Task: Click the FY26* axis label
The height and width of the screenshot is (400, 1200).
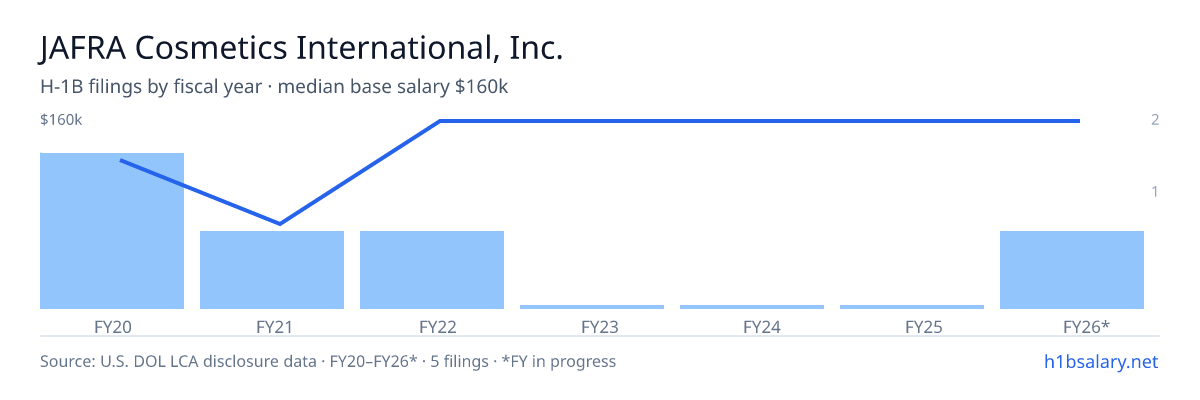Action: (x=1072, y=326)
